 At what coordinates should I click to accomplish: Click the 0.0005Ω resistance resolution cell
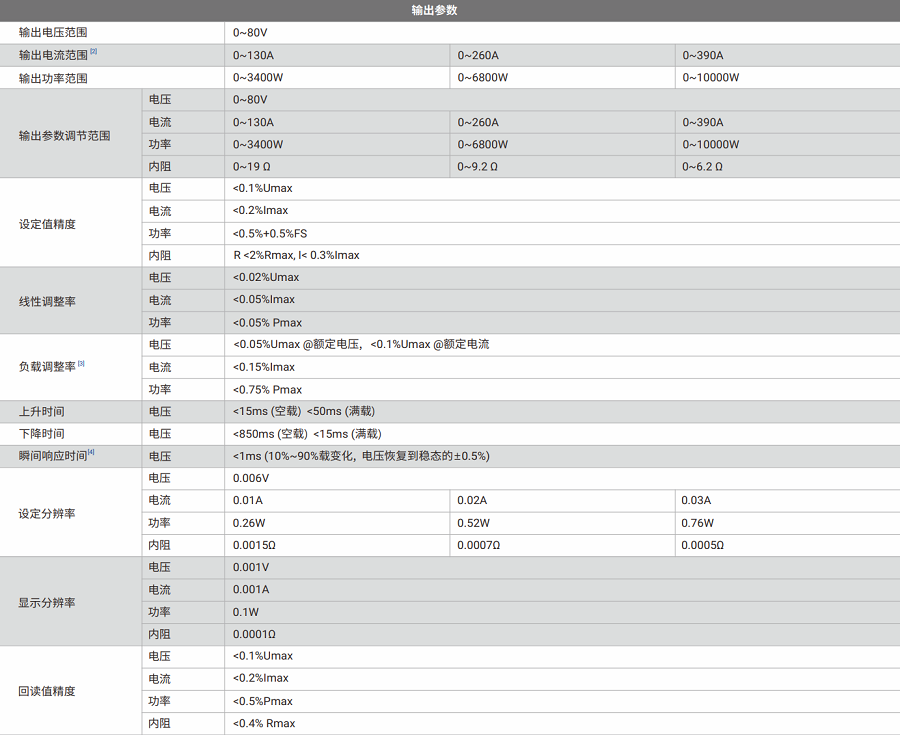coord(702,546)
